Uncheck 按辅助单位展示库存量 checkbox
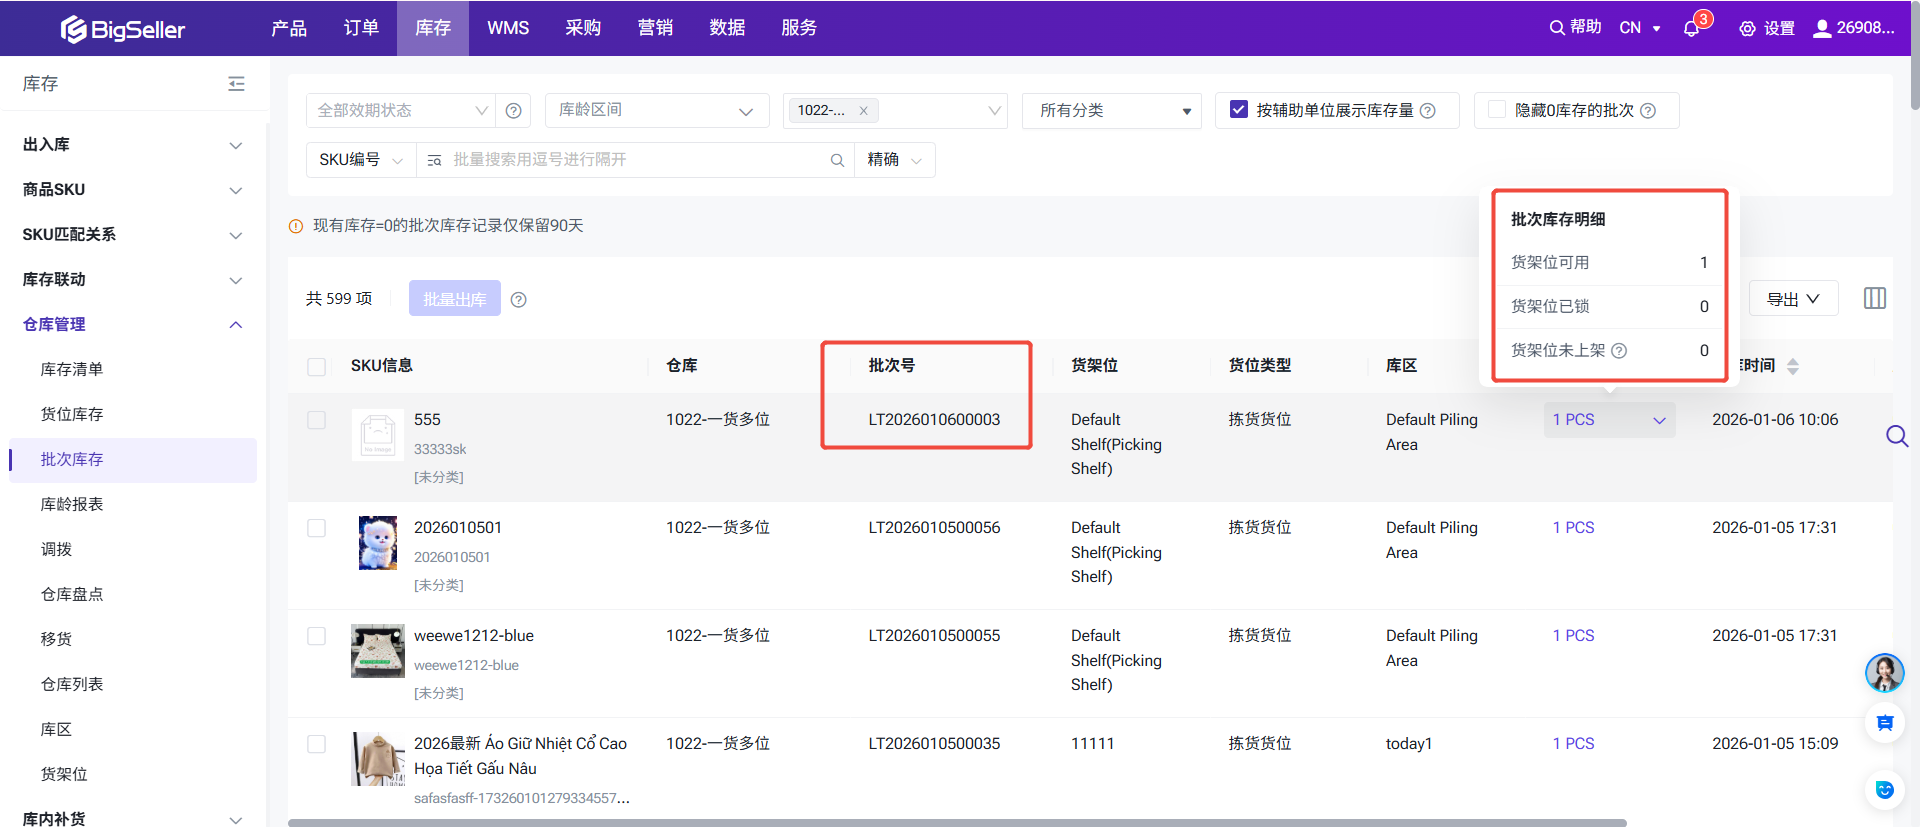1920x827 pixels. coord(1238,110)
